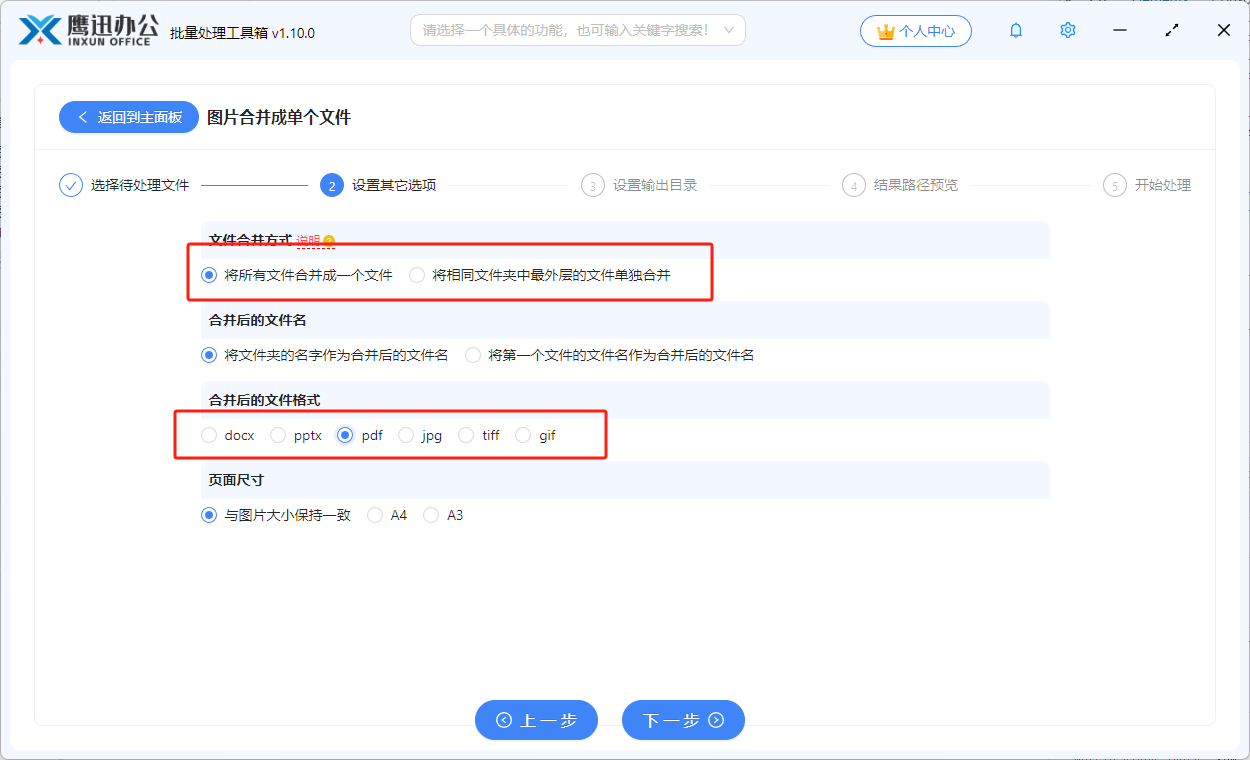The height and width of the screenshot is (760, 1250).
Task: Select jpg output format
Action: pos(420,435)
